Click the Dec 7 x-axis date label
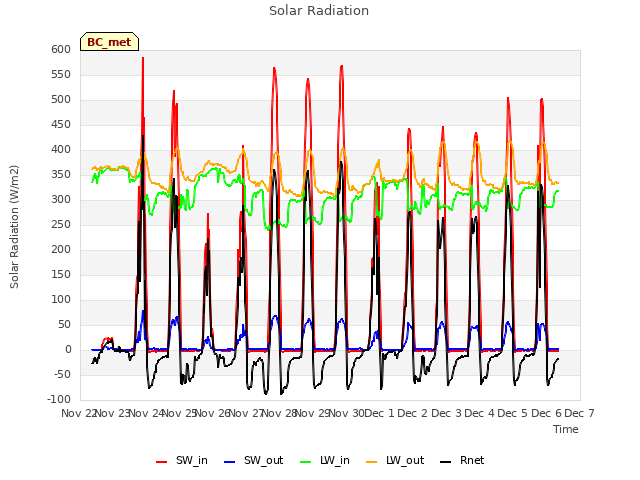Image resolution: width=640 pixels, height=480 pixels. pyautogui.click(x=579, y=413)
